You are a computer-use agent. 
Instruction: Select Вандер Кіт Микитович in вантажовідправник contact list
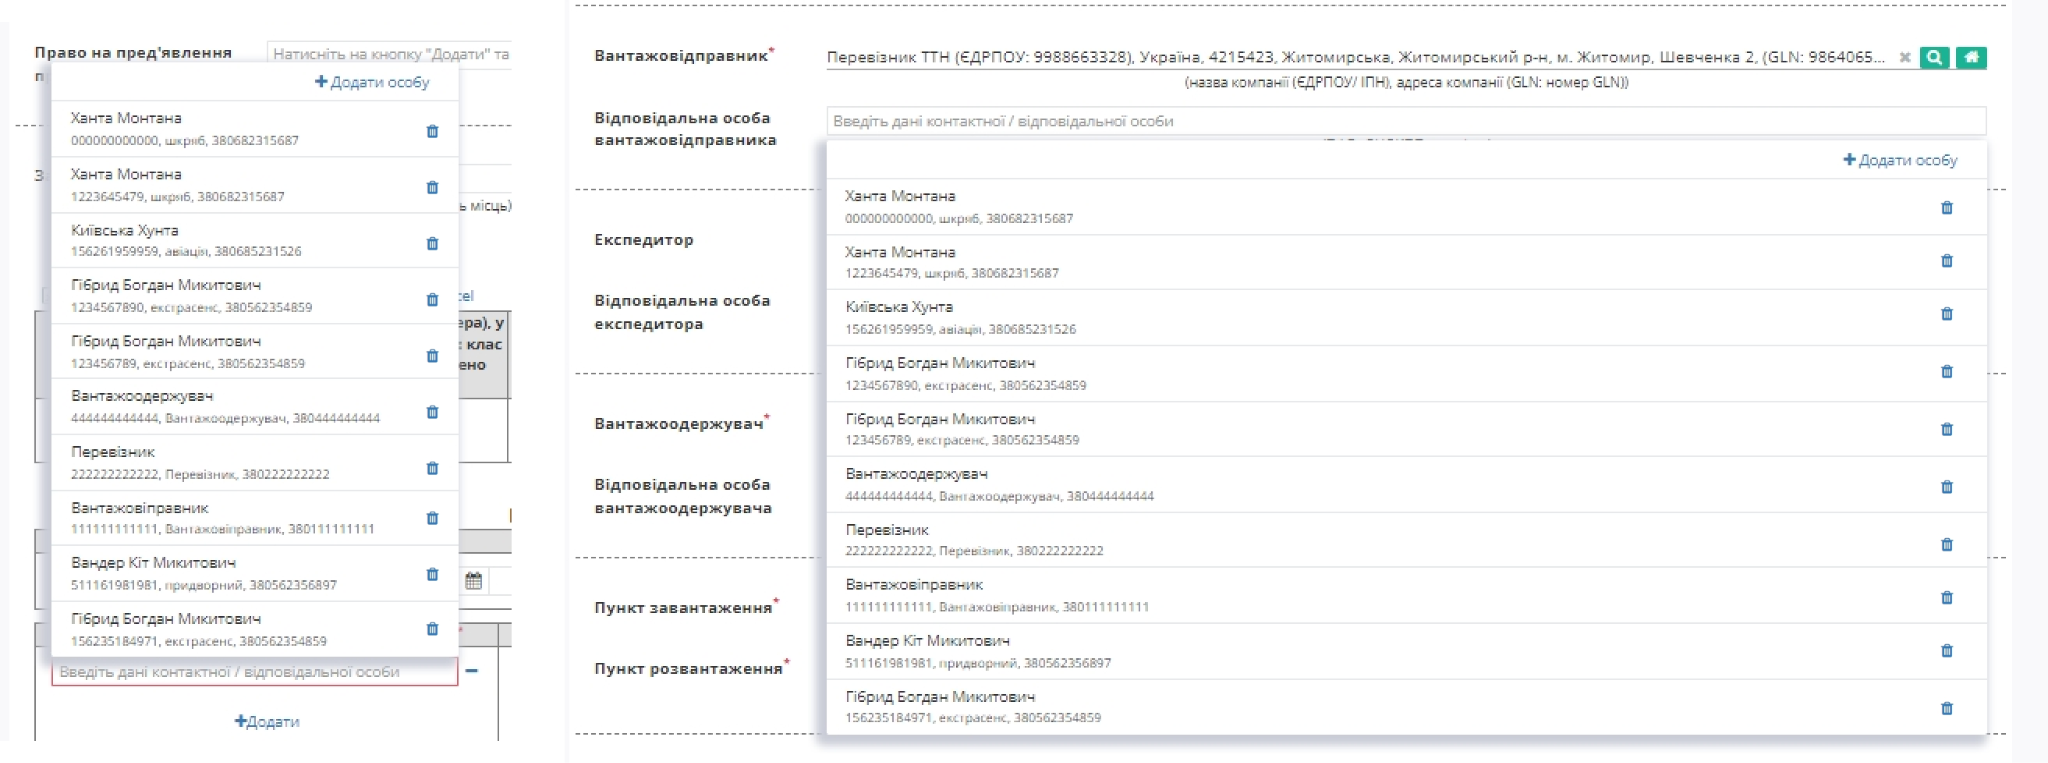coord(1407,652)
